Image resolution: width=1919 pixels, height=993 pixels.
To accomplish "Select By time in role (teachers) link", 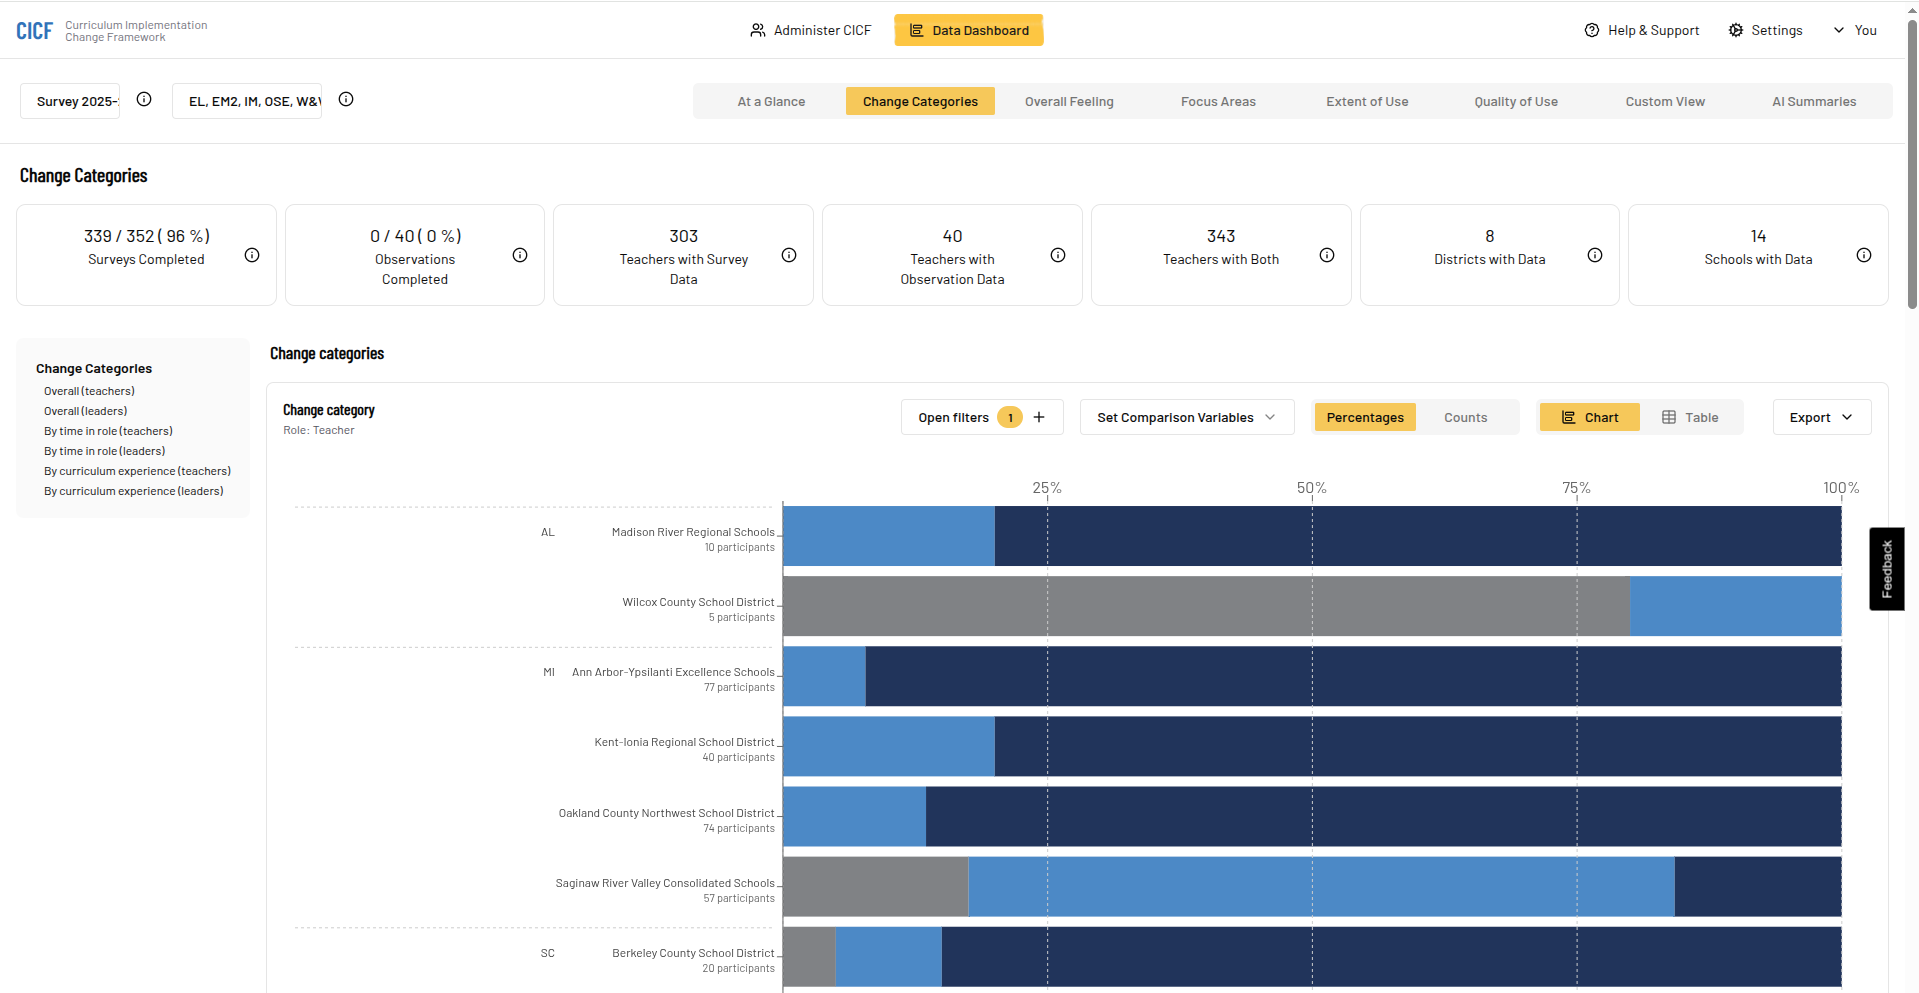I will (108, 430).
